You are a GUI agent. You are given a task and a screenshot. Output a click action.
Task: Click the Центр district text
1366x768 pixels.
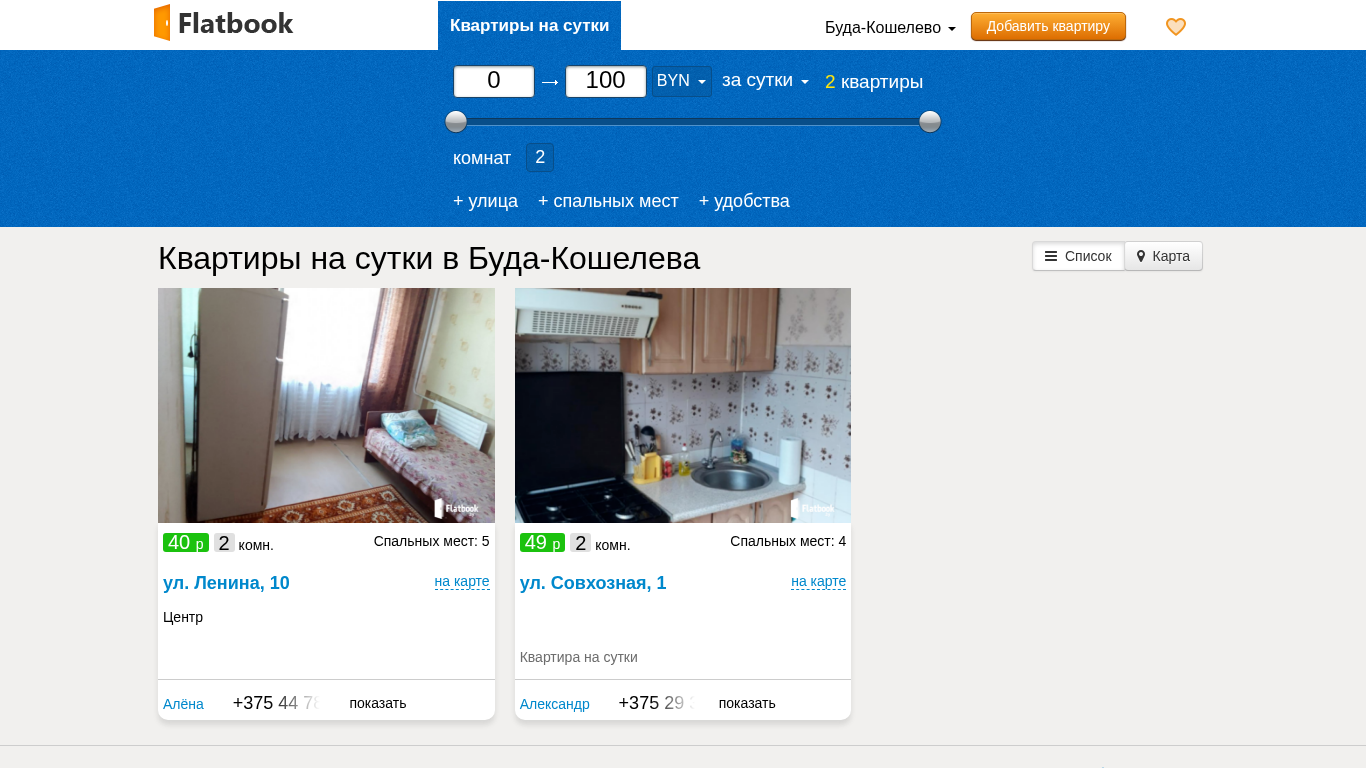point(183,617)
